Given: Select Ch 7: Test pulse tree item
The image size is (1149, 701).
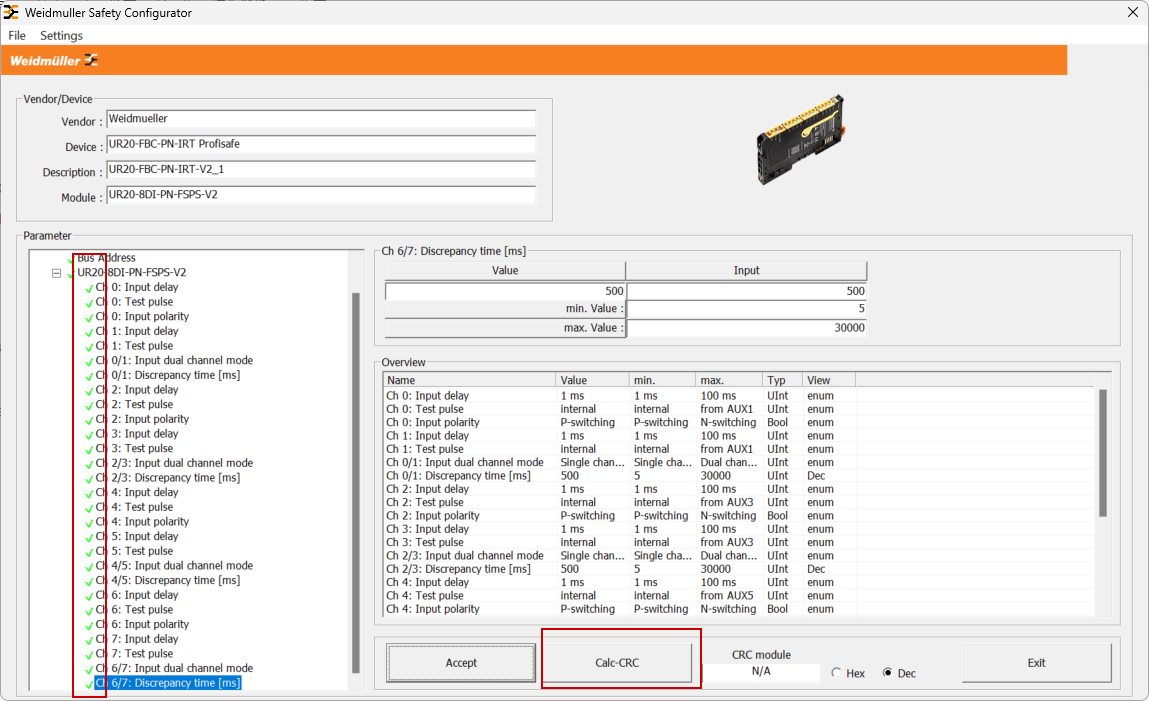Looking at the screenshot, I should click(x=134, y=653).
